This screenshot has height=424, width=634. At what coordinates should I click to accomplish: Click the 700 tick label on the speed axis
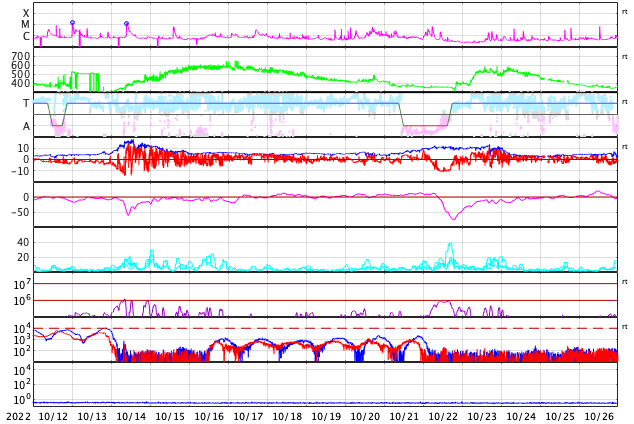pos(21,56)
